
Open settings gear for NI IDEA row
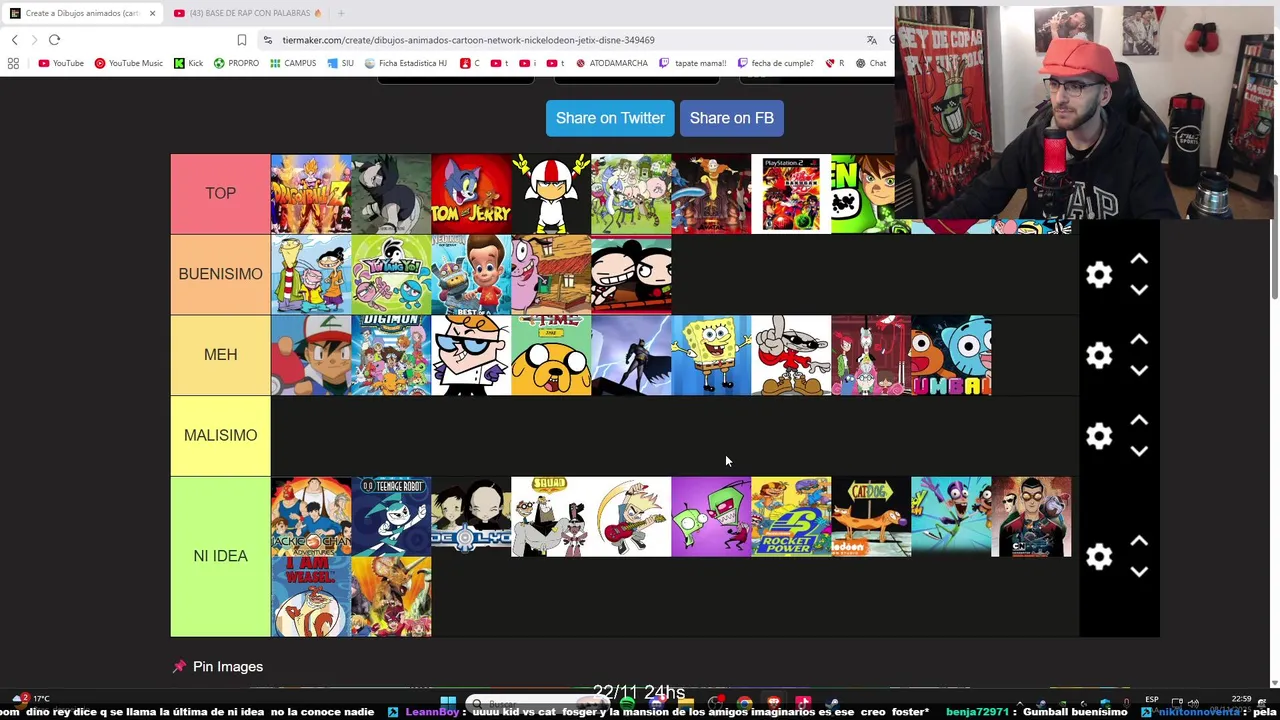1099,557
